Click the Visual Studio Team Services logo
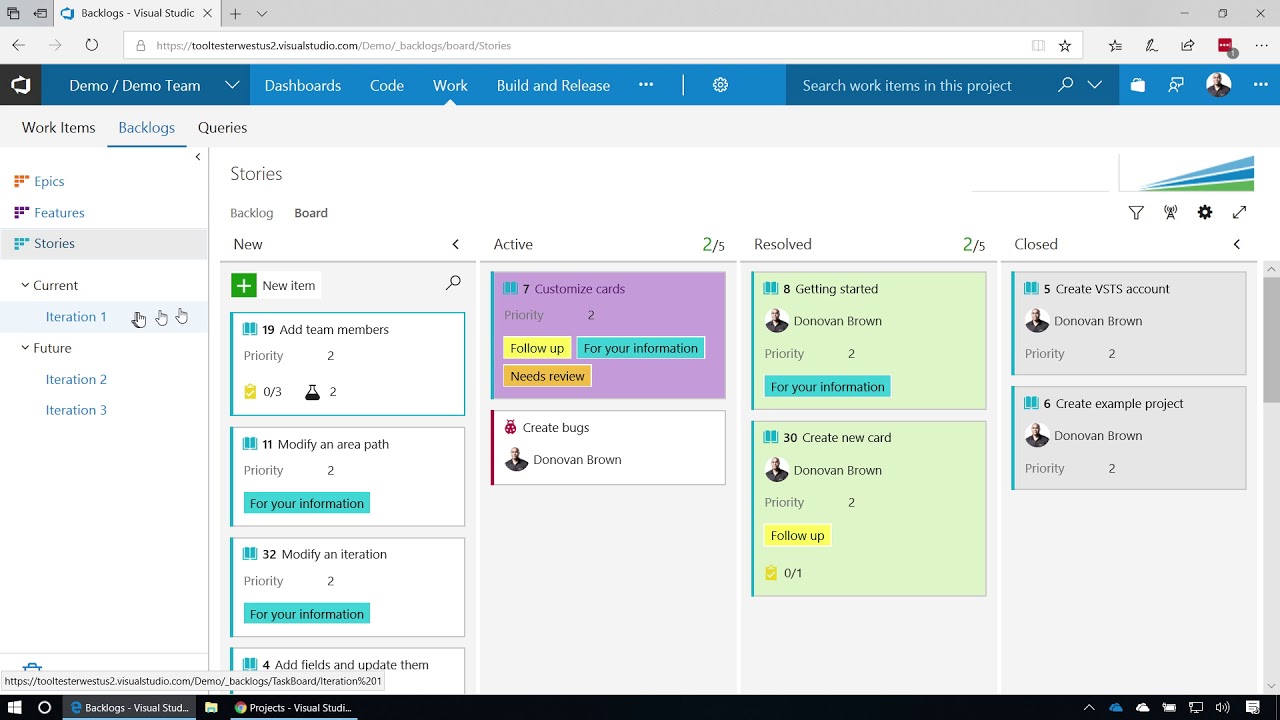 [x=21, y=85]
